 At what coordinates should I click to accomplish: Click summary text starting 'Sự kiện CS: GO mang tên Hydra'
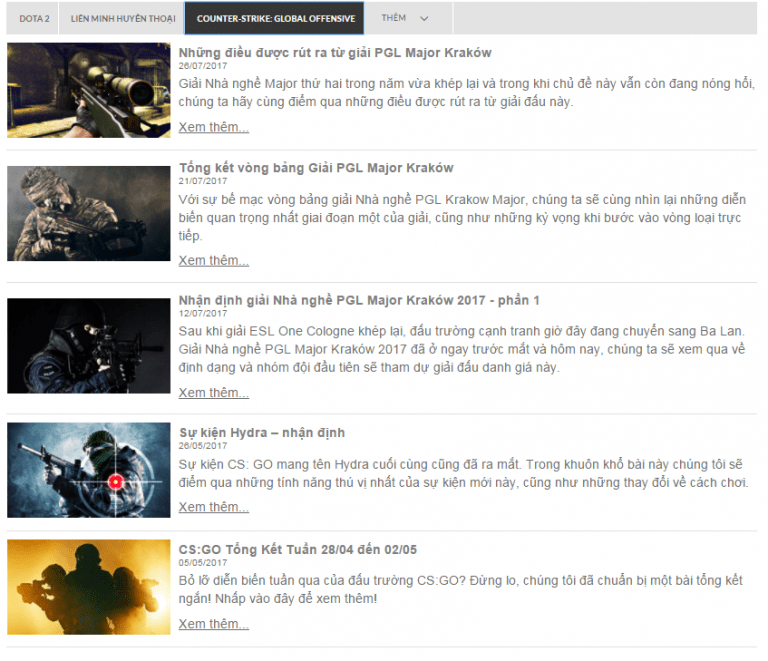pos(463,473)
